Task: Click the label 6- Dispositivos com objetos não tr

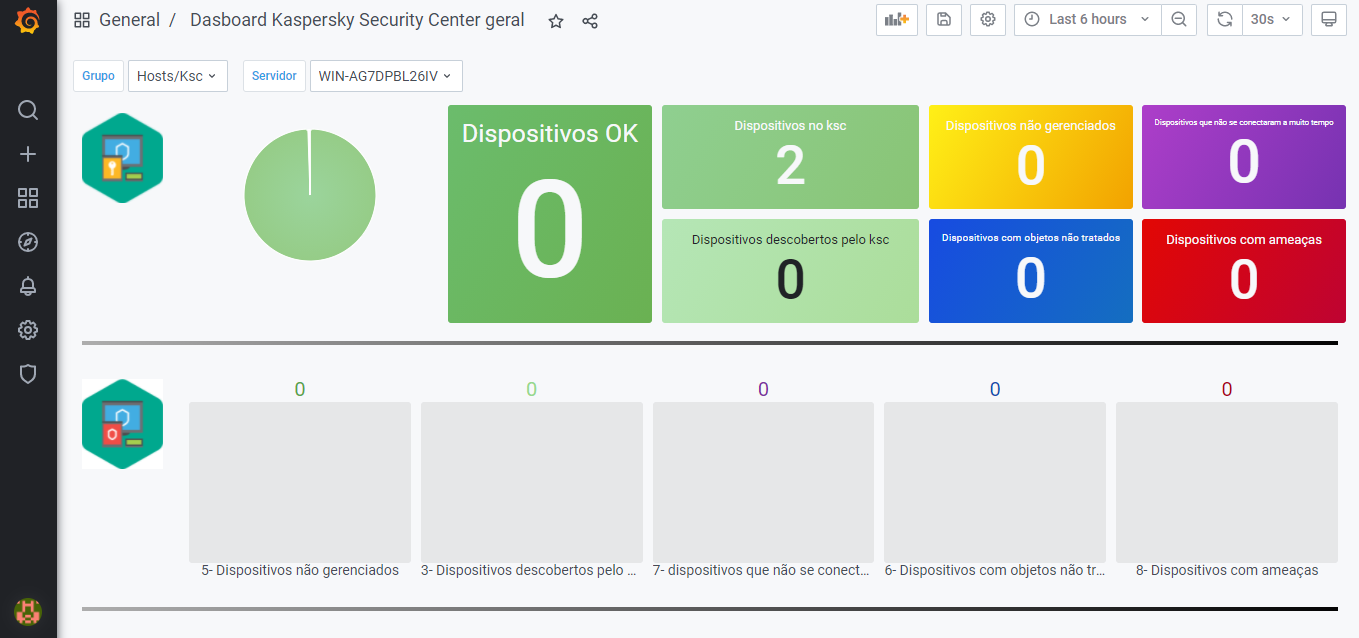Action: point(995,571)
